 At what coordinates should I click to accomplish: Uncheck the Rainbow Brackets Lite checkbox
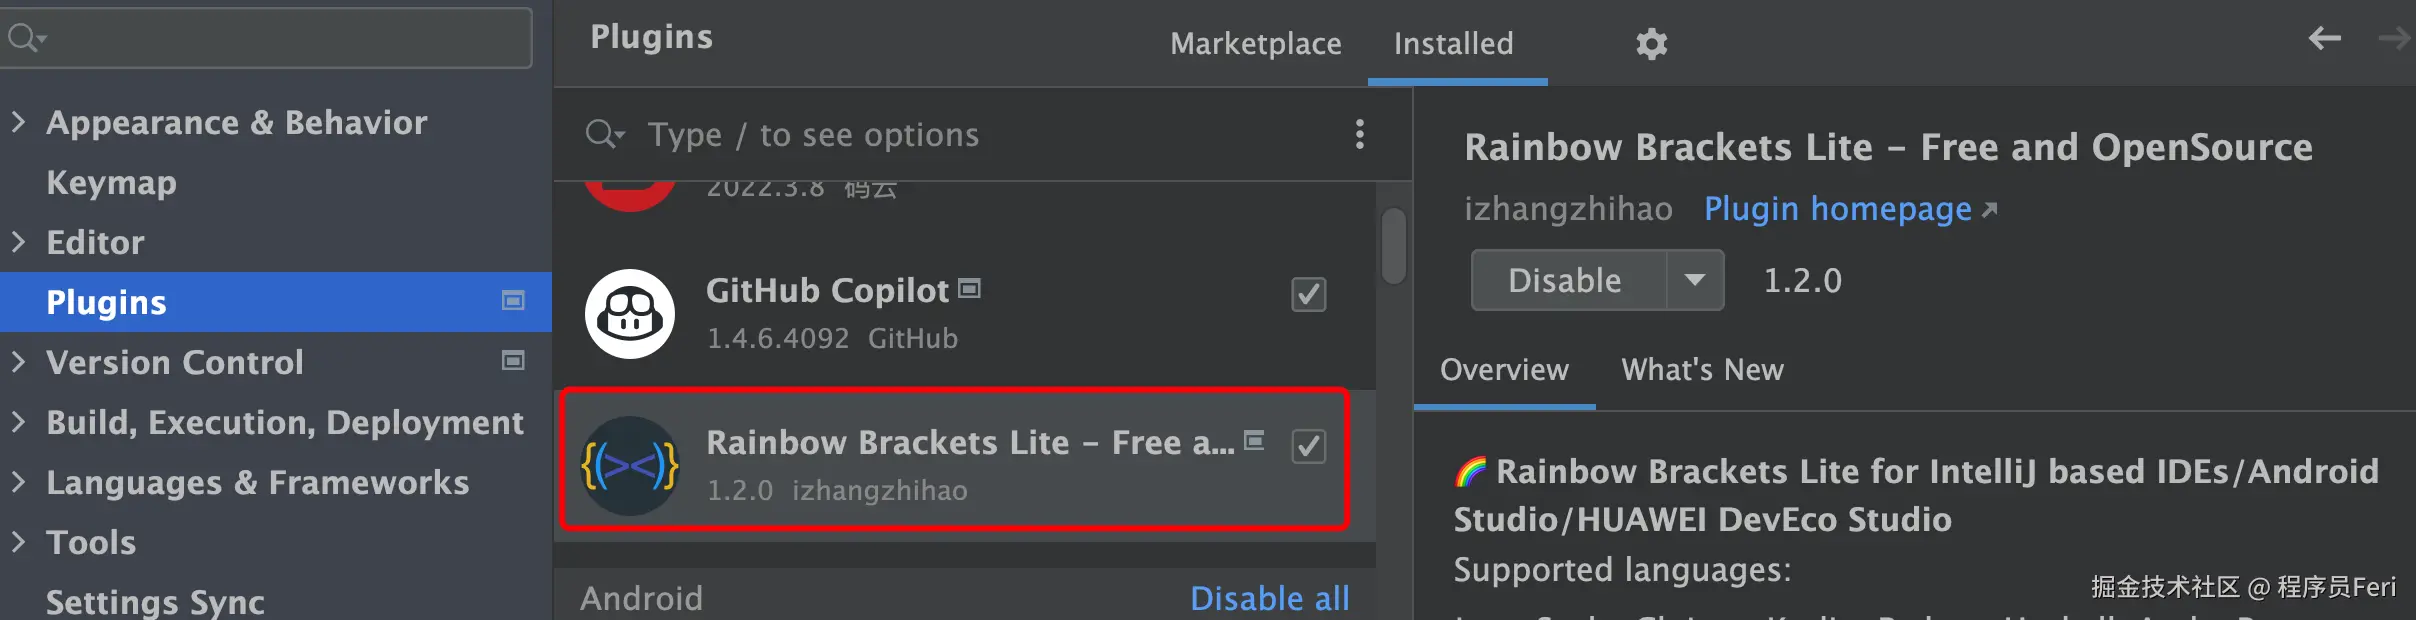pyautogui.click(x=1308, y=446)
